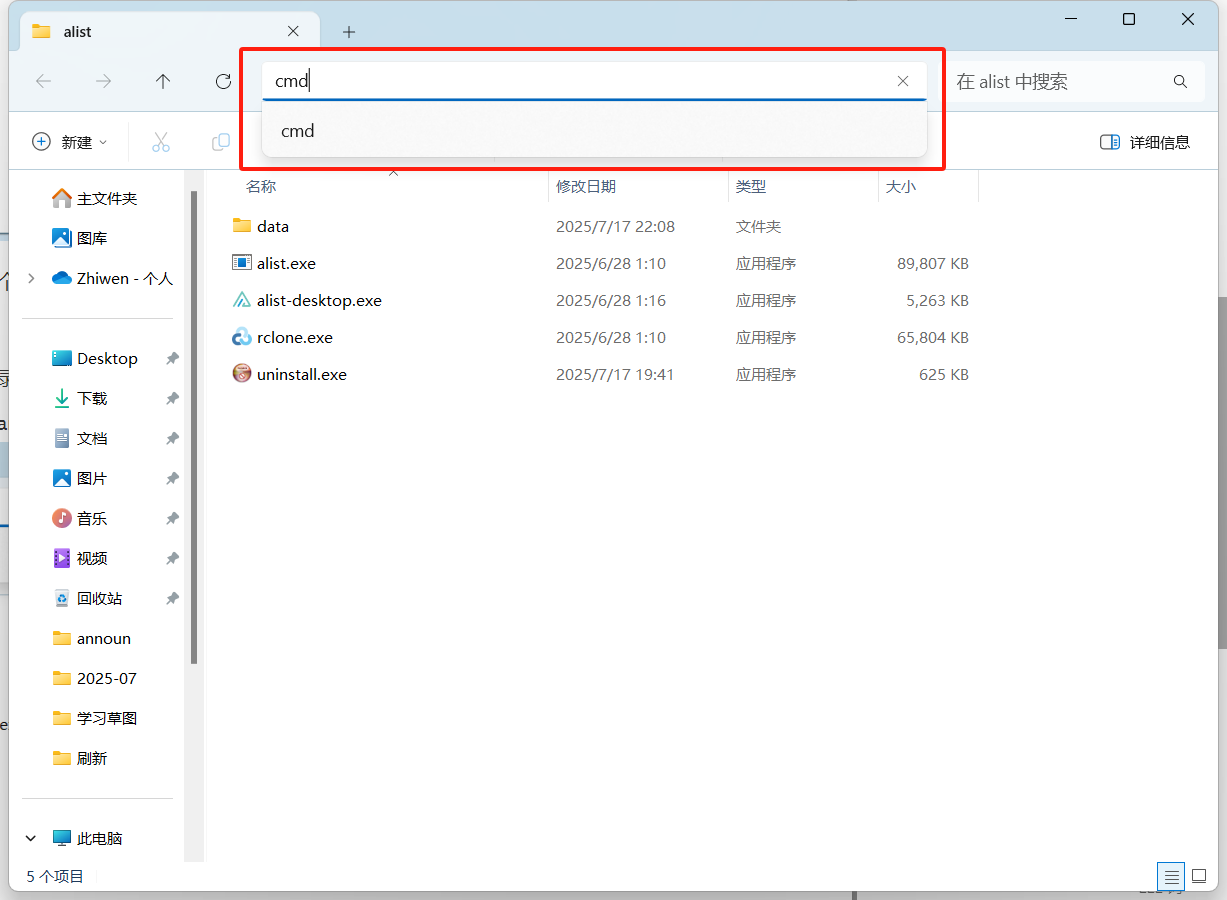Collapse the 此电脑 node
This screenshot has width=1227, height=900.
tap(31, 838)
